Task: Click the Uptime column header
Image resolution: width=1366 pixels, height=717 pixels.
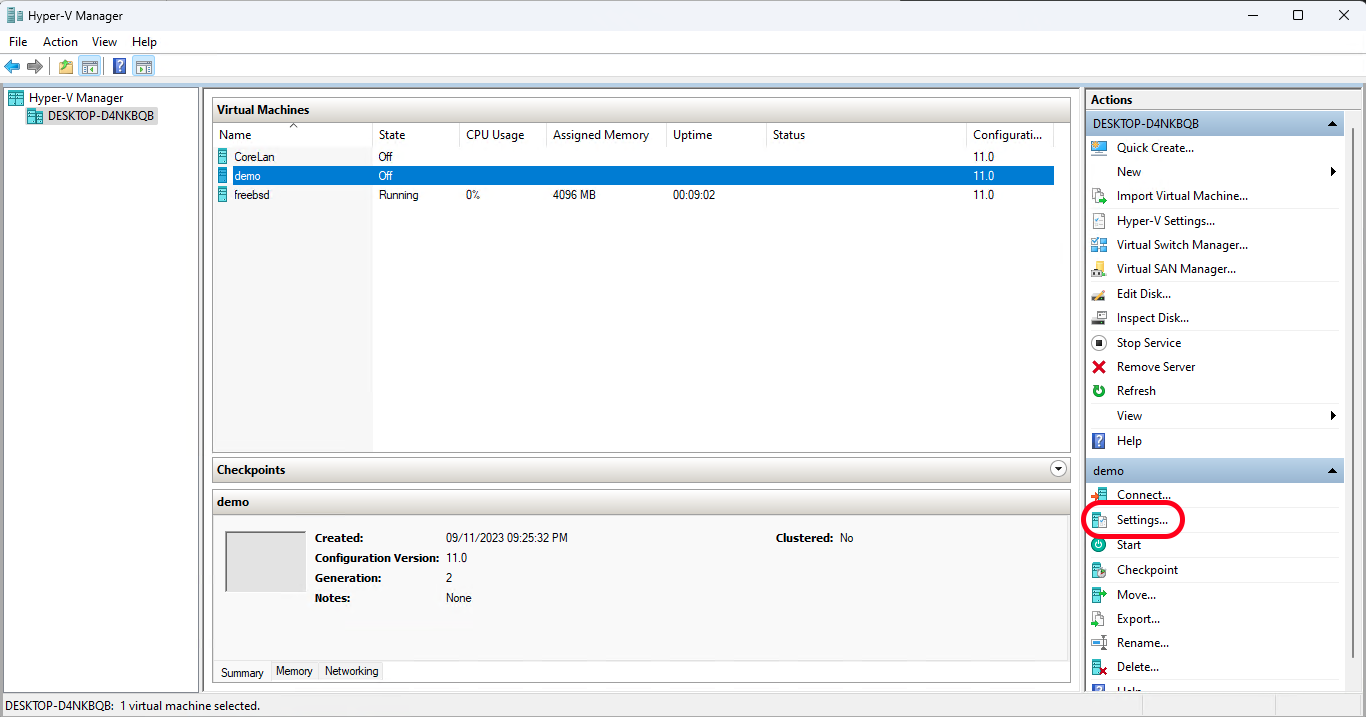Action: coord(716,135)
